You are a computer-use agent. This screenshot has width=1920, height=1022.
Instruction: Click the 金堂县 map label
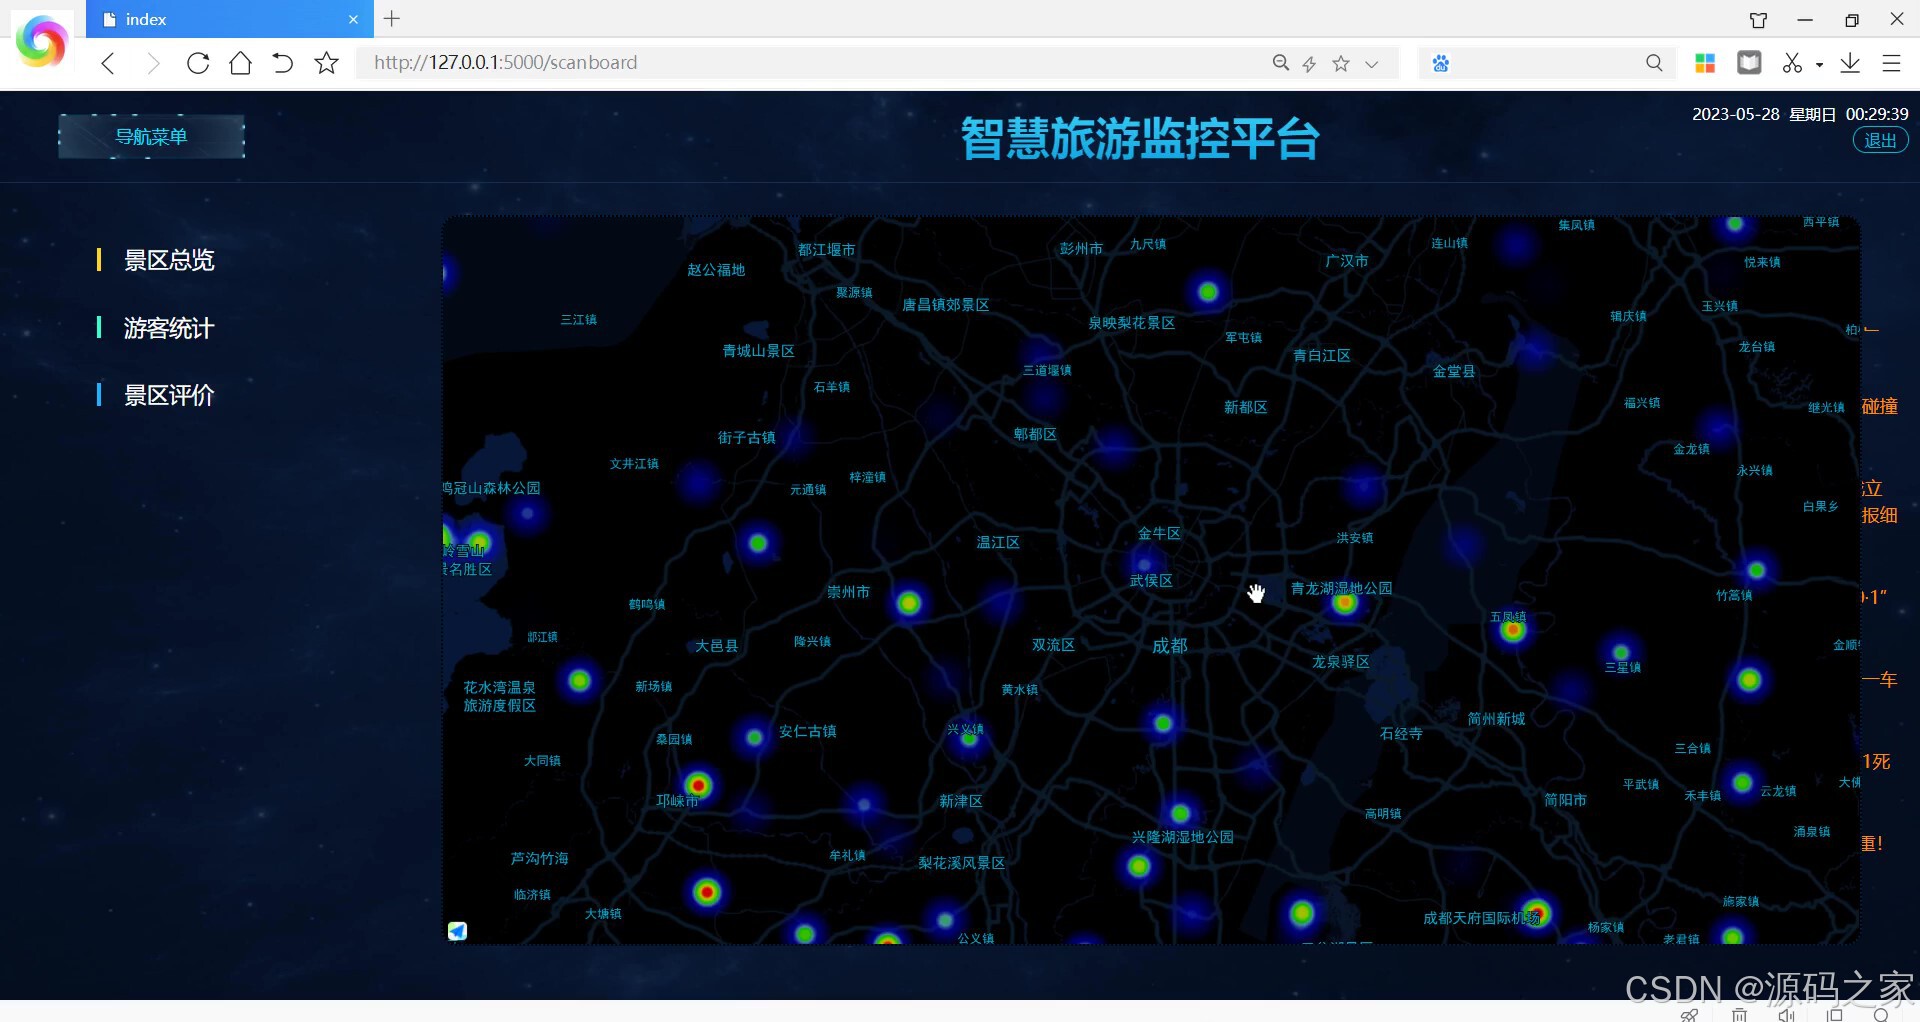coord(1454,371)
